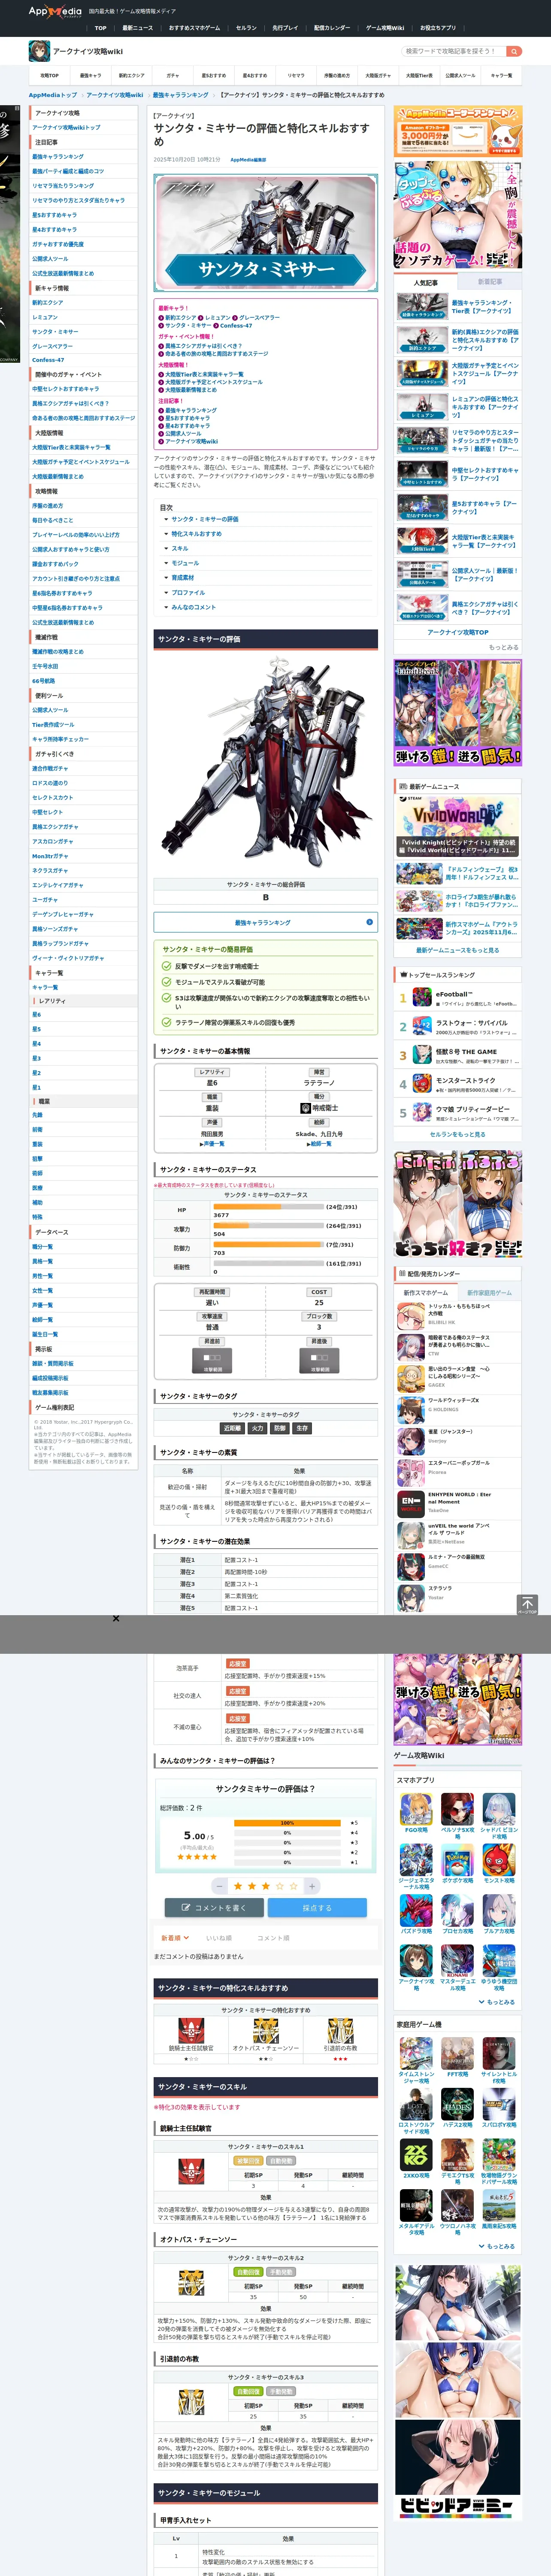
Task: Open 最新ニュース in top navigation
Action: 138,28
